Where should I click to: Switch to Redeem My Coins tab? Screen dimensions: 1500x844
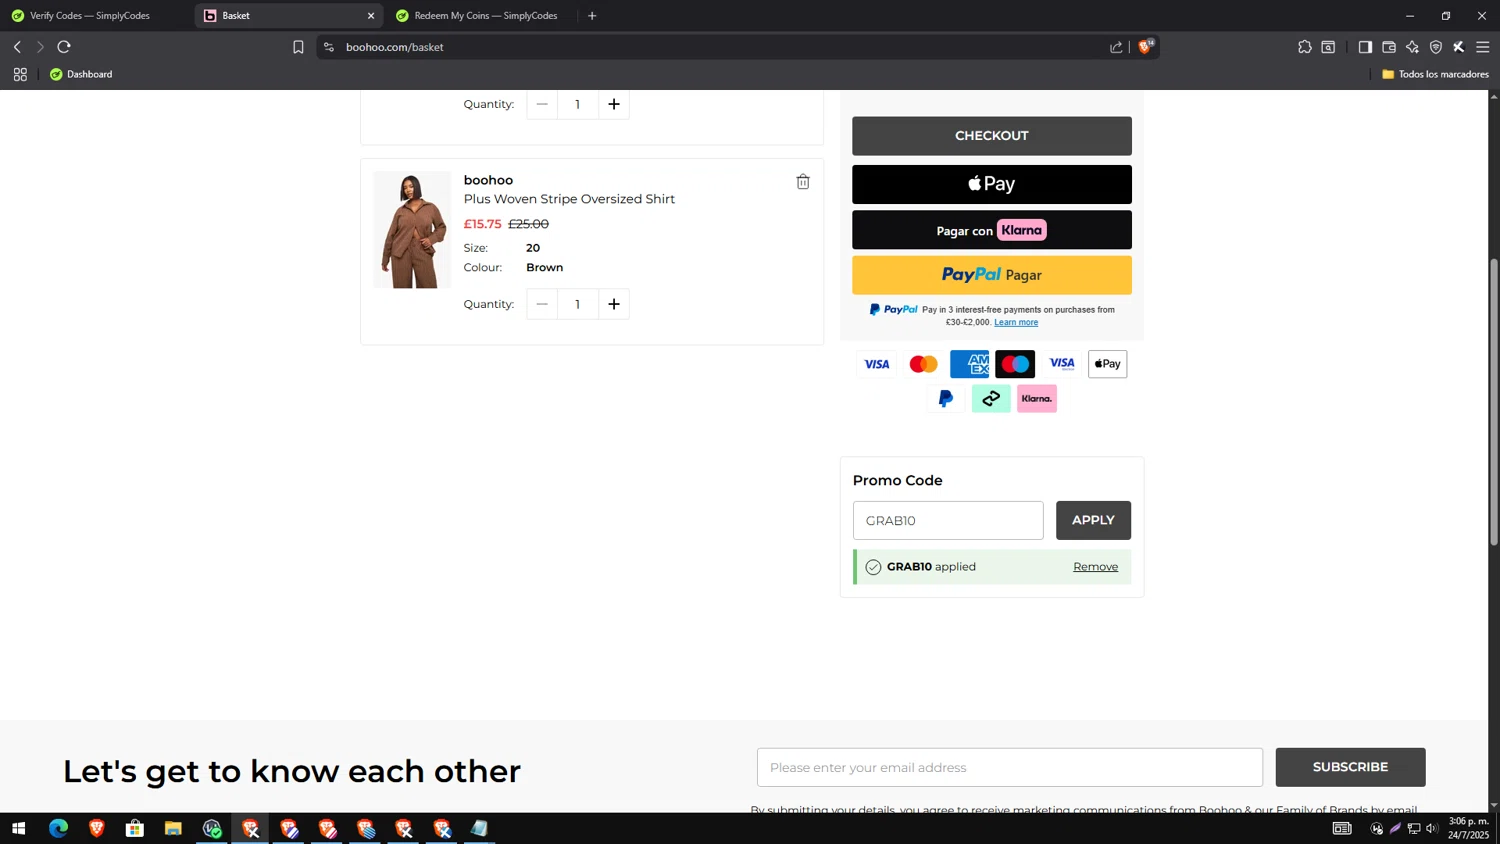[485, 16]
